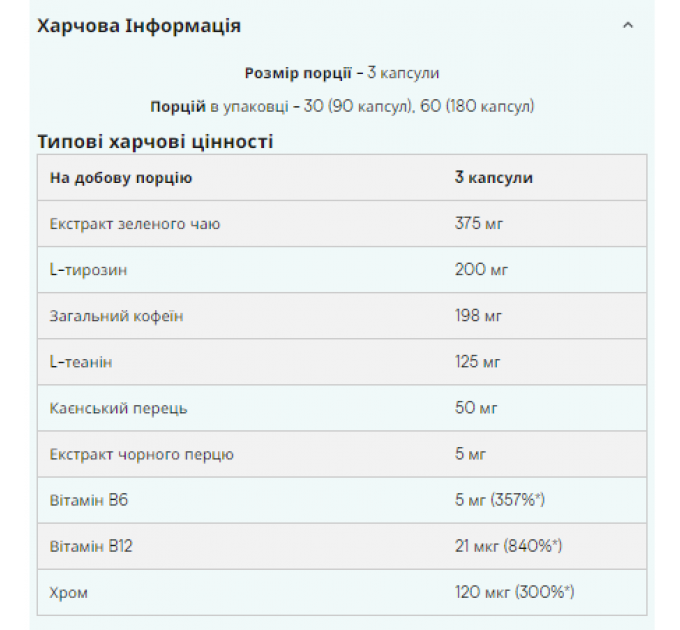Image resolution: width=680 pixels, height=630 pixels.
Task: Click the Каєнський перець row
Action: [342, 408]
